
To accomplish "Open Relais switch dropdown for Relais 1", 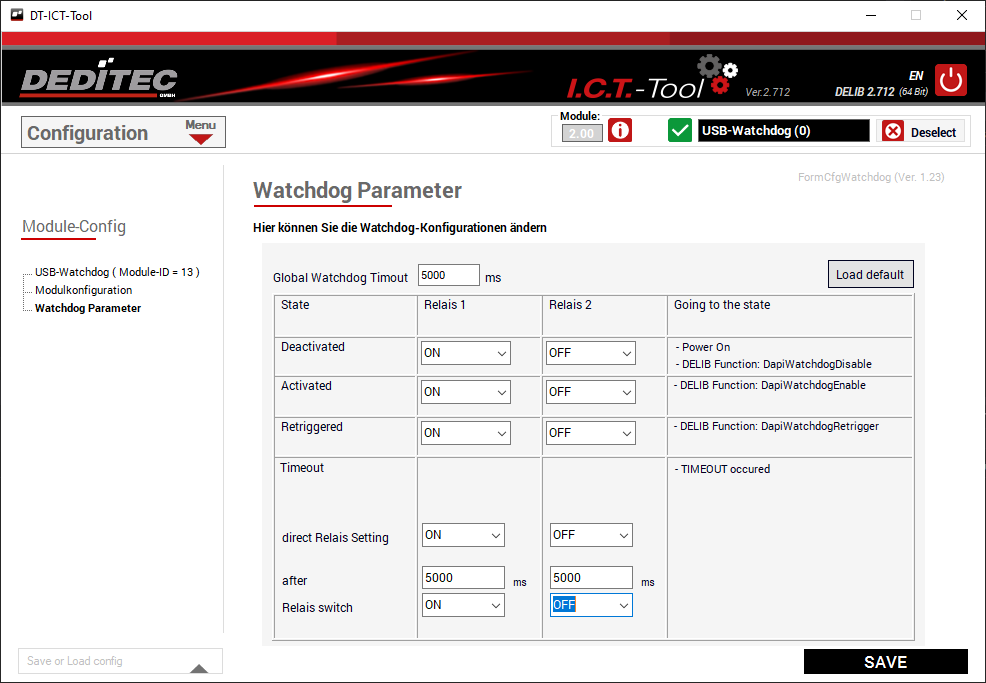I will (x=462, y=605).
